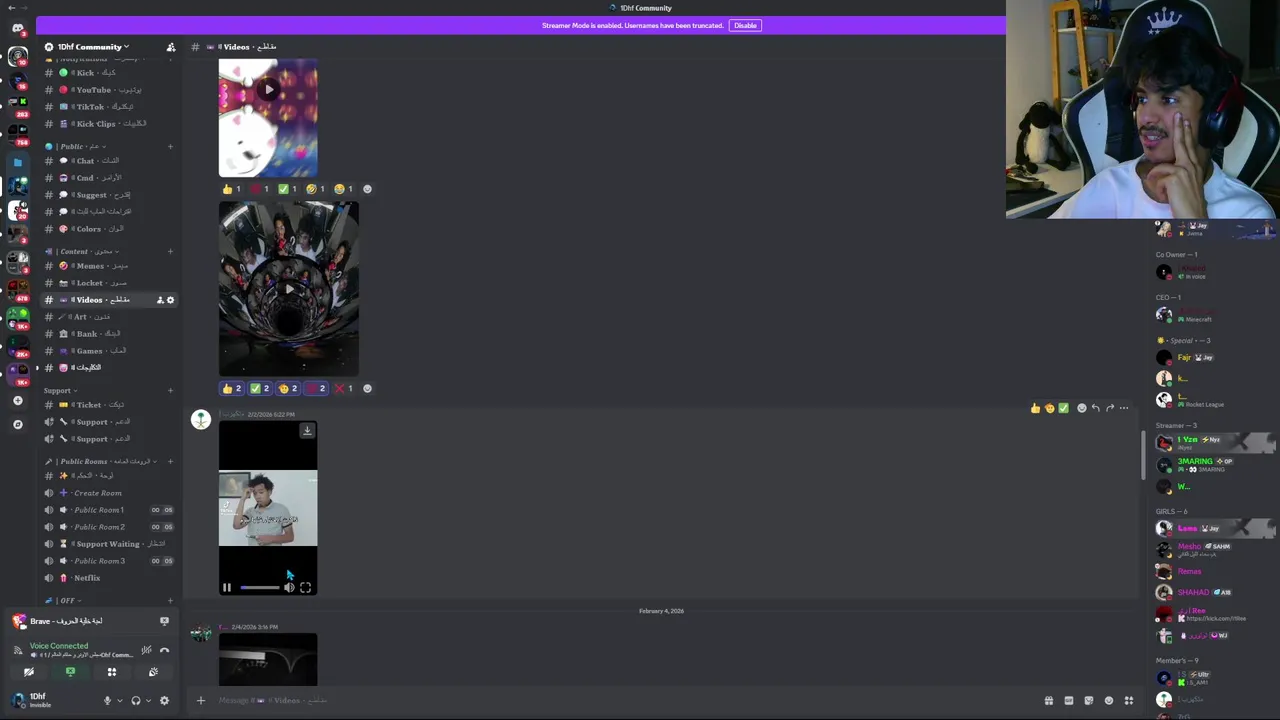Open headphone output options arrow

[148, 701]
